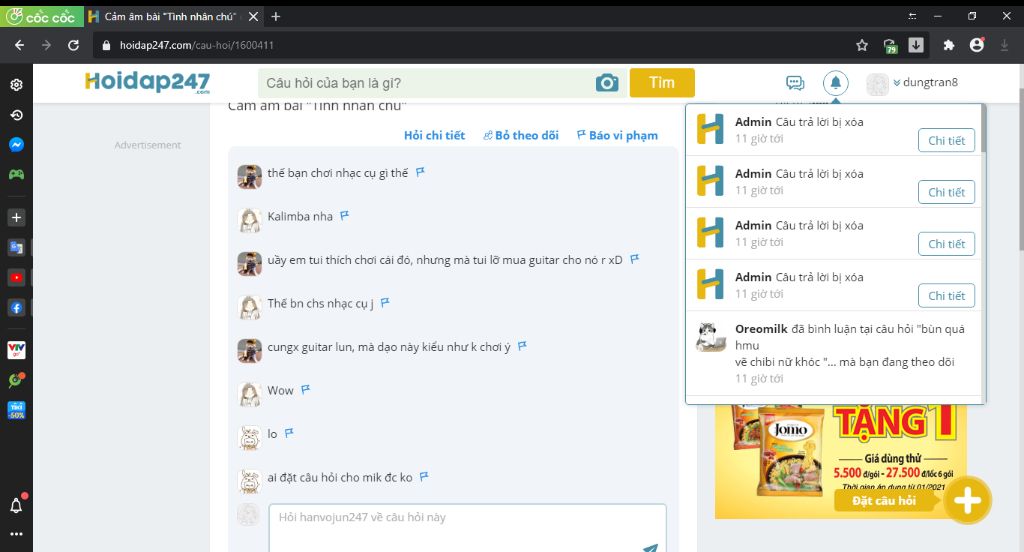This screenshot has height=552, width=1024.
Task: Go back to the previous page
Action: (19, 45)
